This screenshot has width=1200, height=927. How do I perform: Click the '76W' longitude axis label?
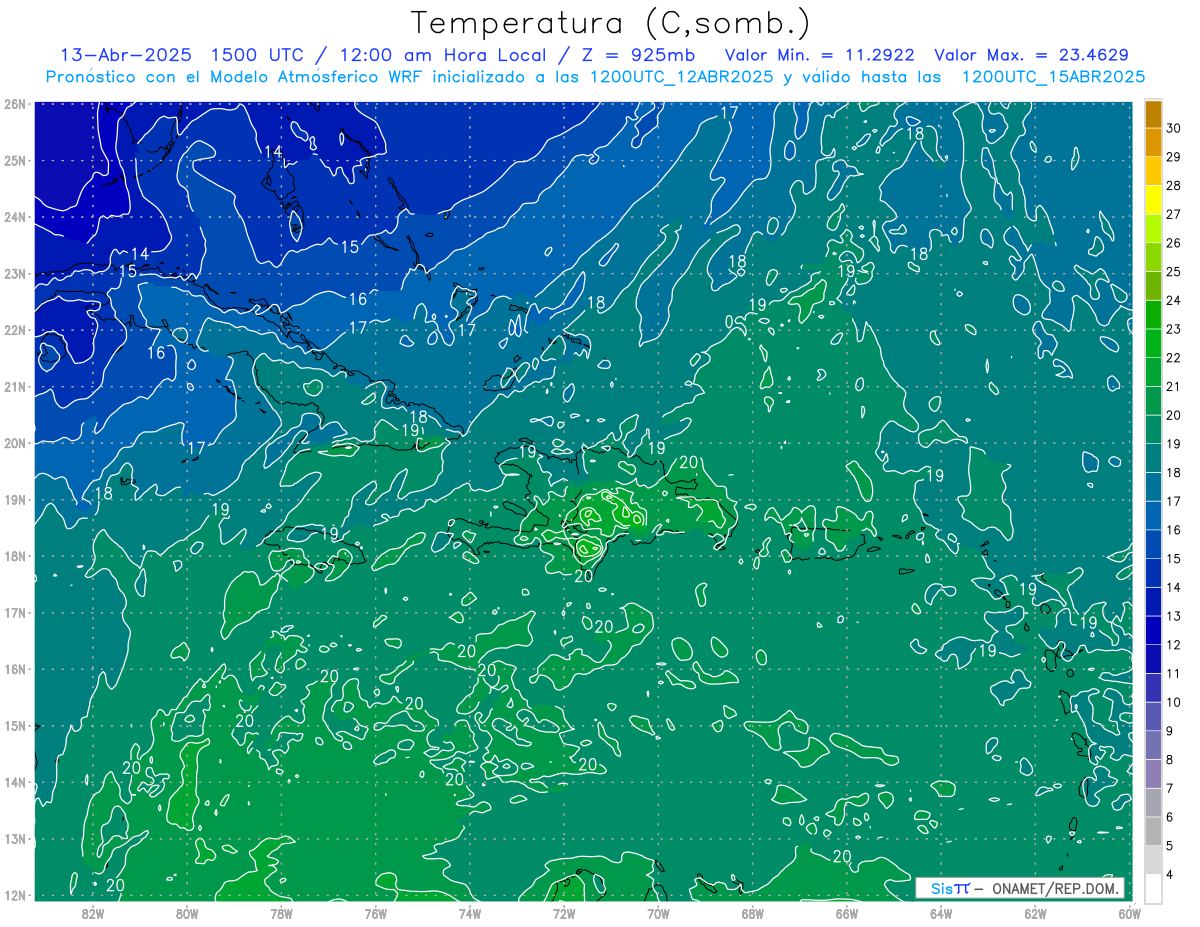click(375, 912)
